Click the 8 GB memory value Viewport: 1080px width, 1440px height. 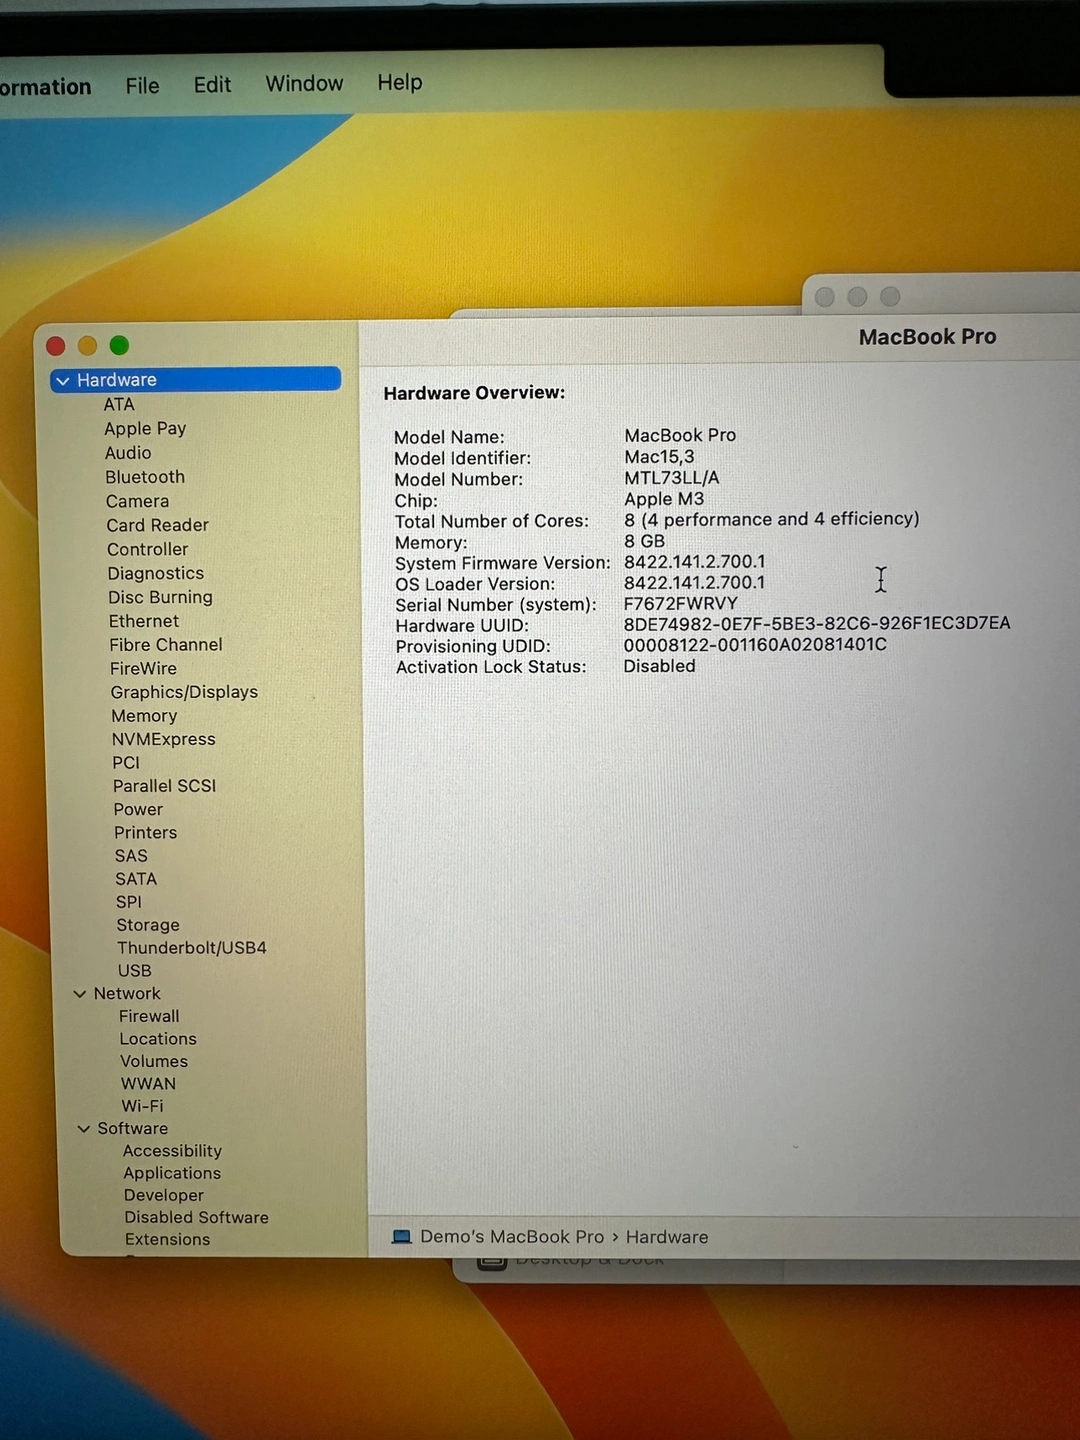click(x=644, y=541)
